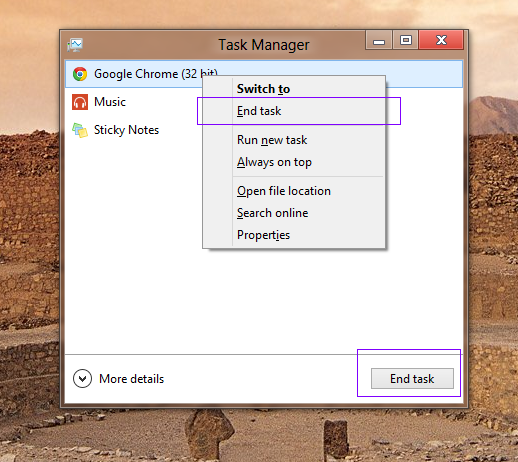Toggle Always on top menu option
Viewport: 518px width, 462px height.
pyautogui.click(x=294, y=162)
